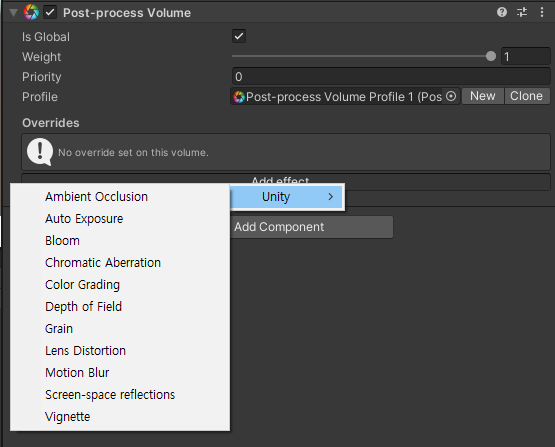Click the Weight slider handle
This screenshot has width=555, height=447.
(491, 56)
